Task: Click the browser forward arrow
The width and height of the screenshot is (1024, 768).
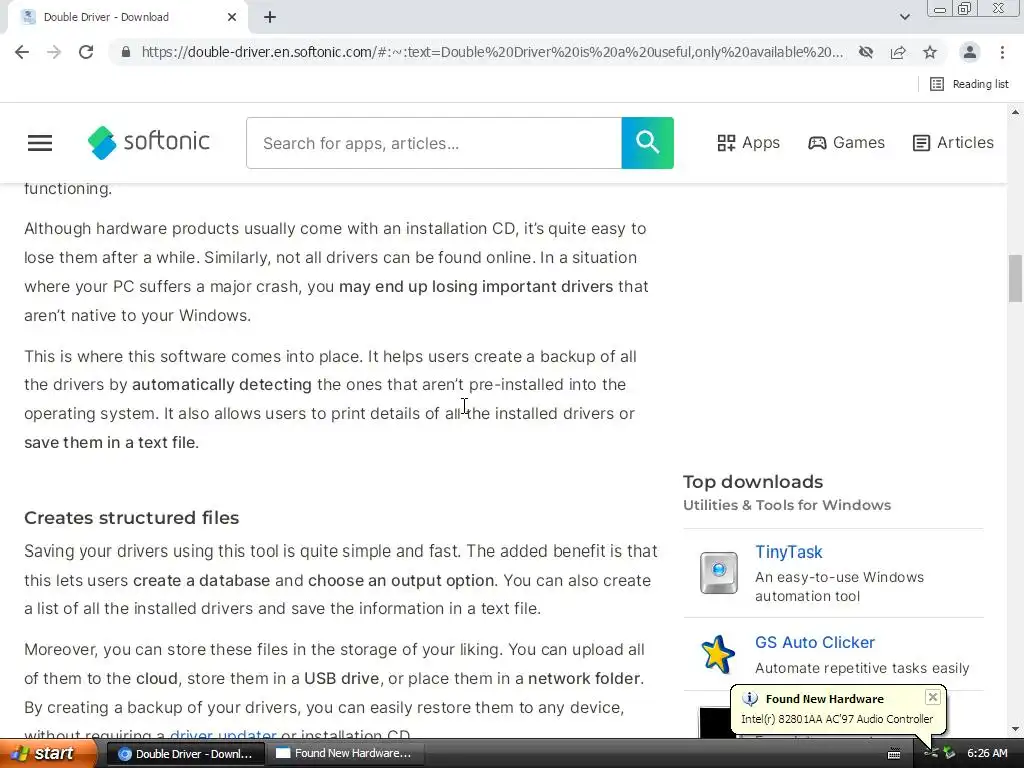Action: pyautogui.click(x=54, y=52)
